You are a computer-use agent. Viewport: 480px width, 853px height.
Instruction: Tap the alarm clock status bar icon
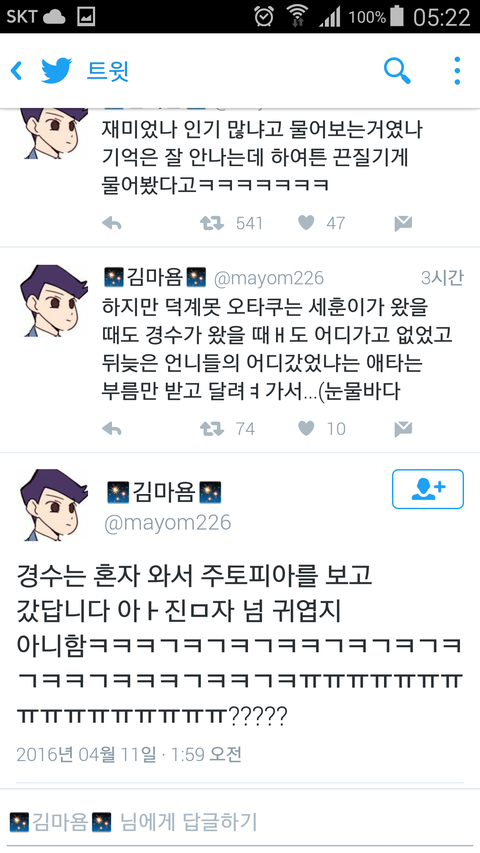pyautogui.click(x=264, y=16)
